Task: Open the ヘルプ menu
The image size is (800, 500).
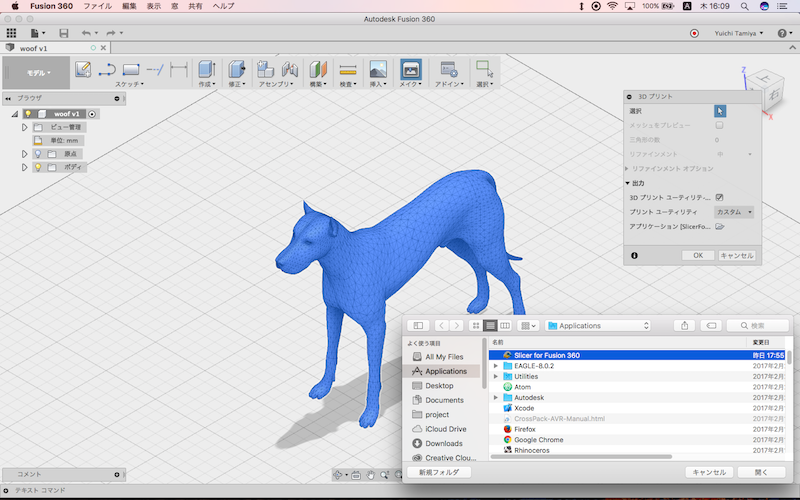Action: click(223, 6)
